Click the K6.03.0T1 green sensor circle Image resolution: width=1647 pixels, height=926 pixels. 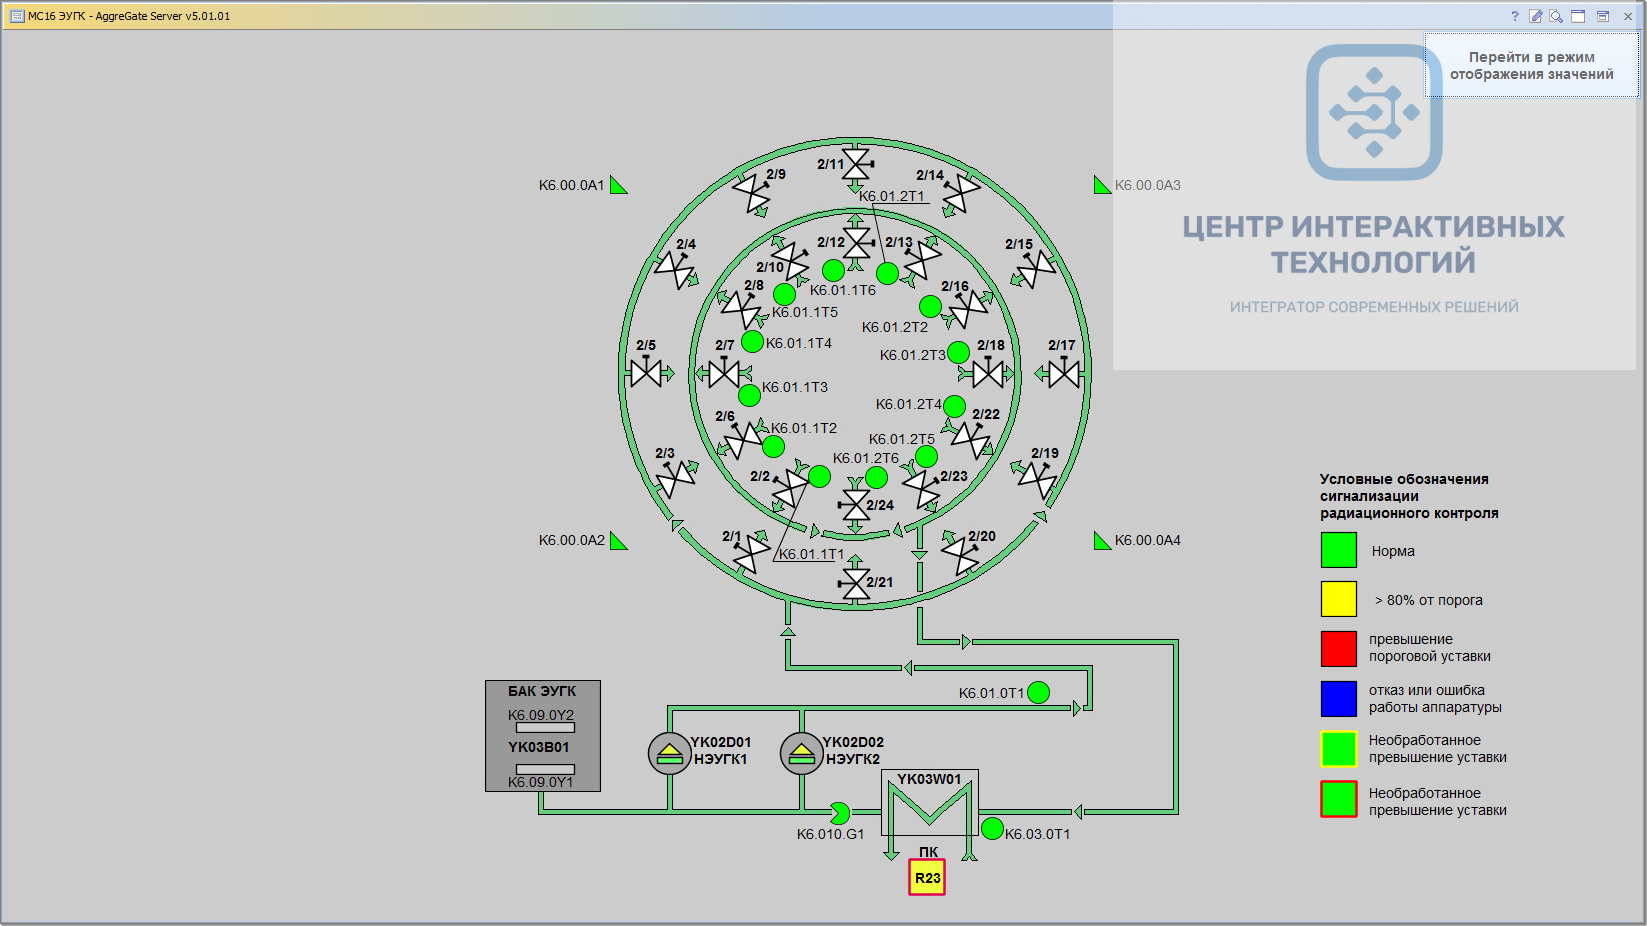992,828
